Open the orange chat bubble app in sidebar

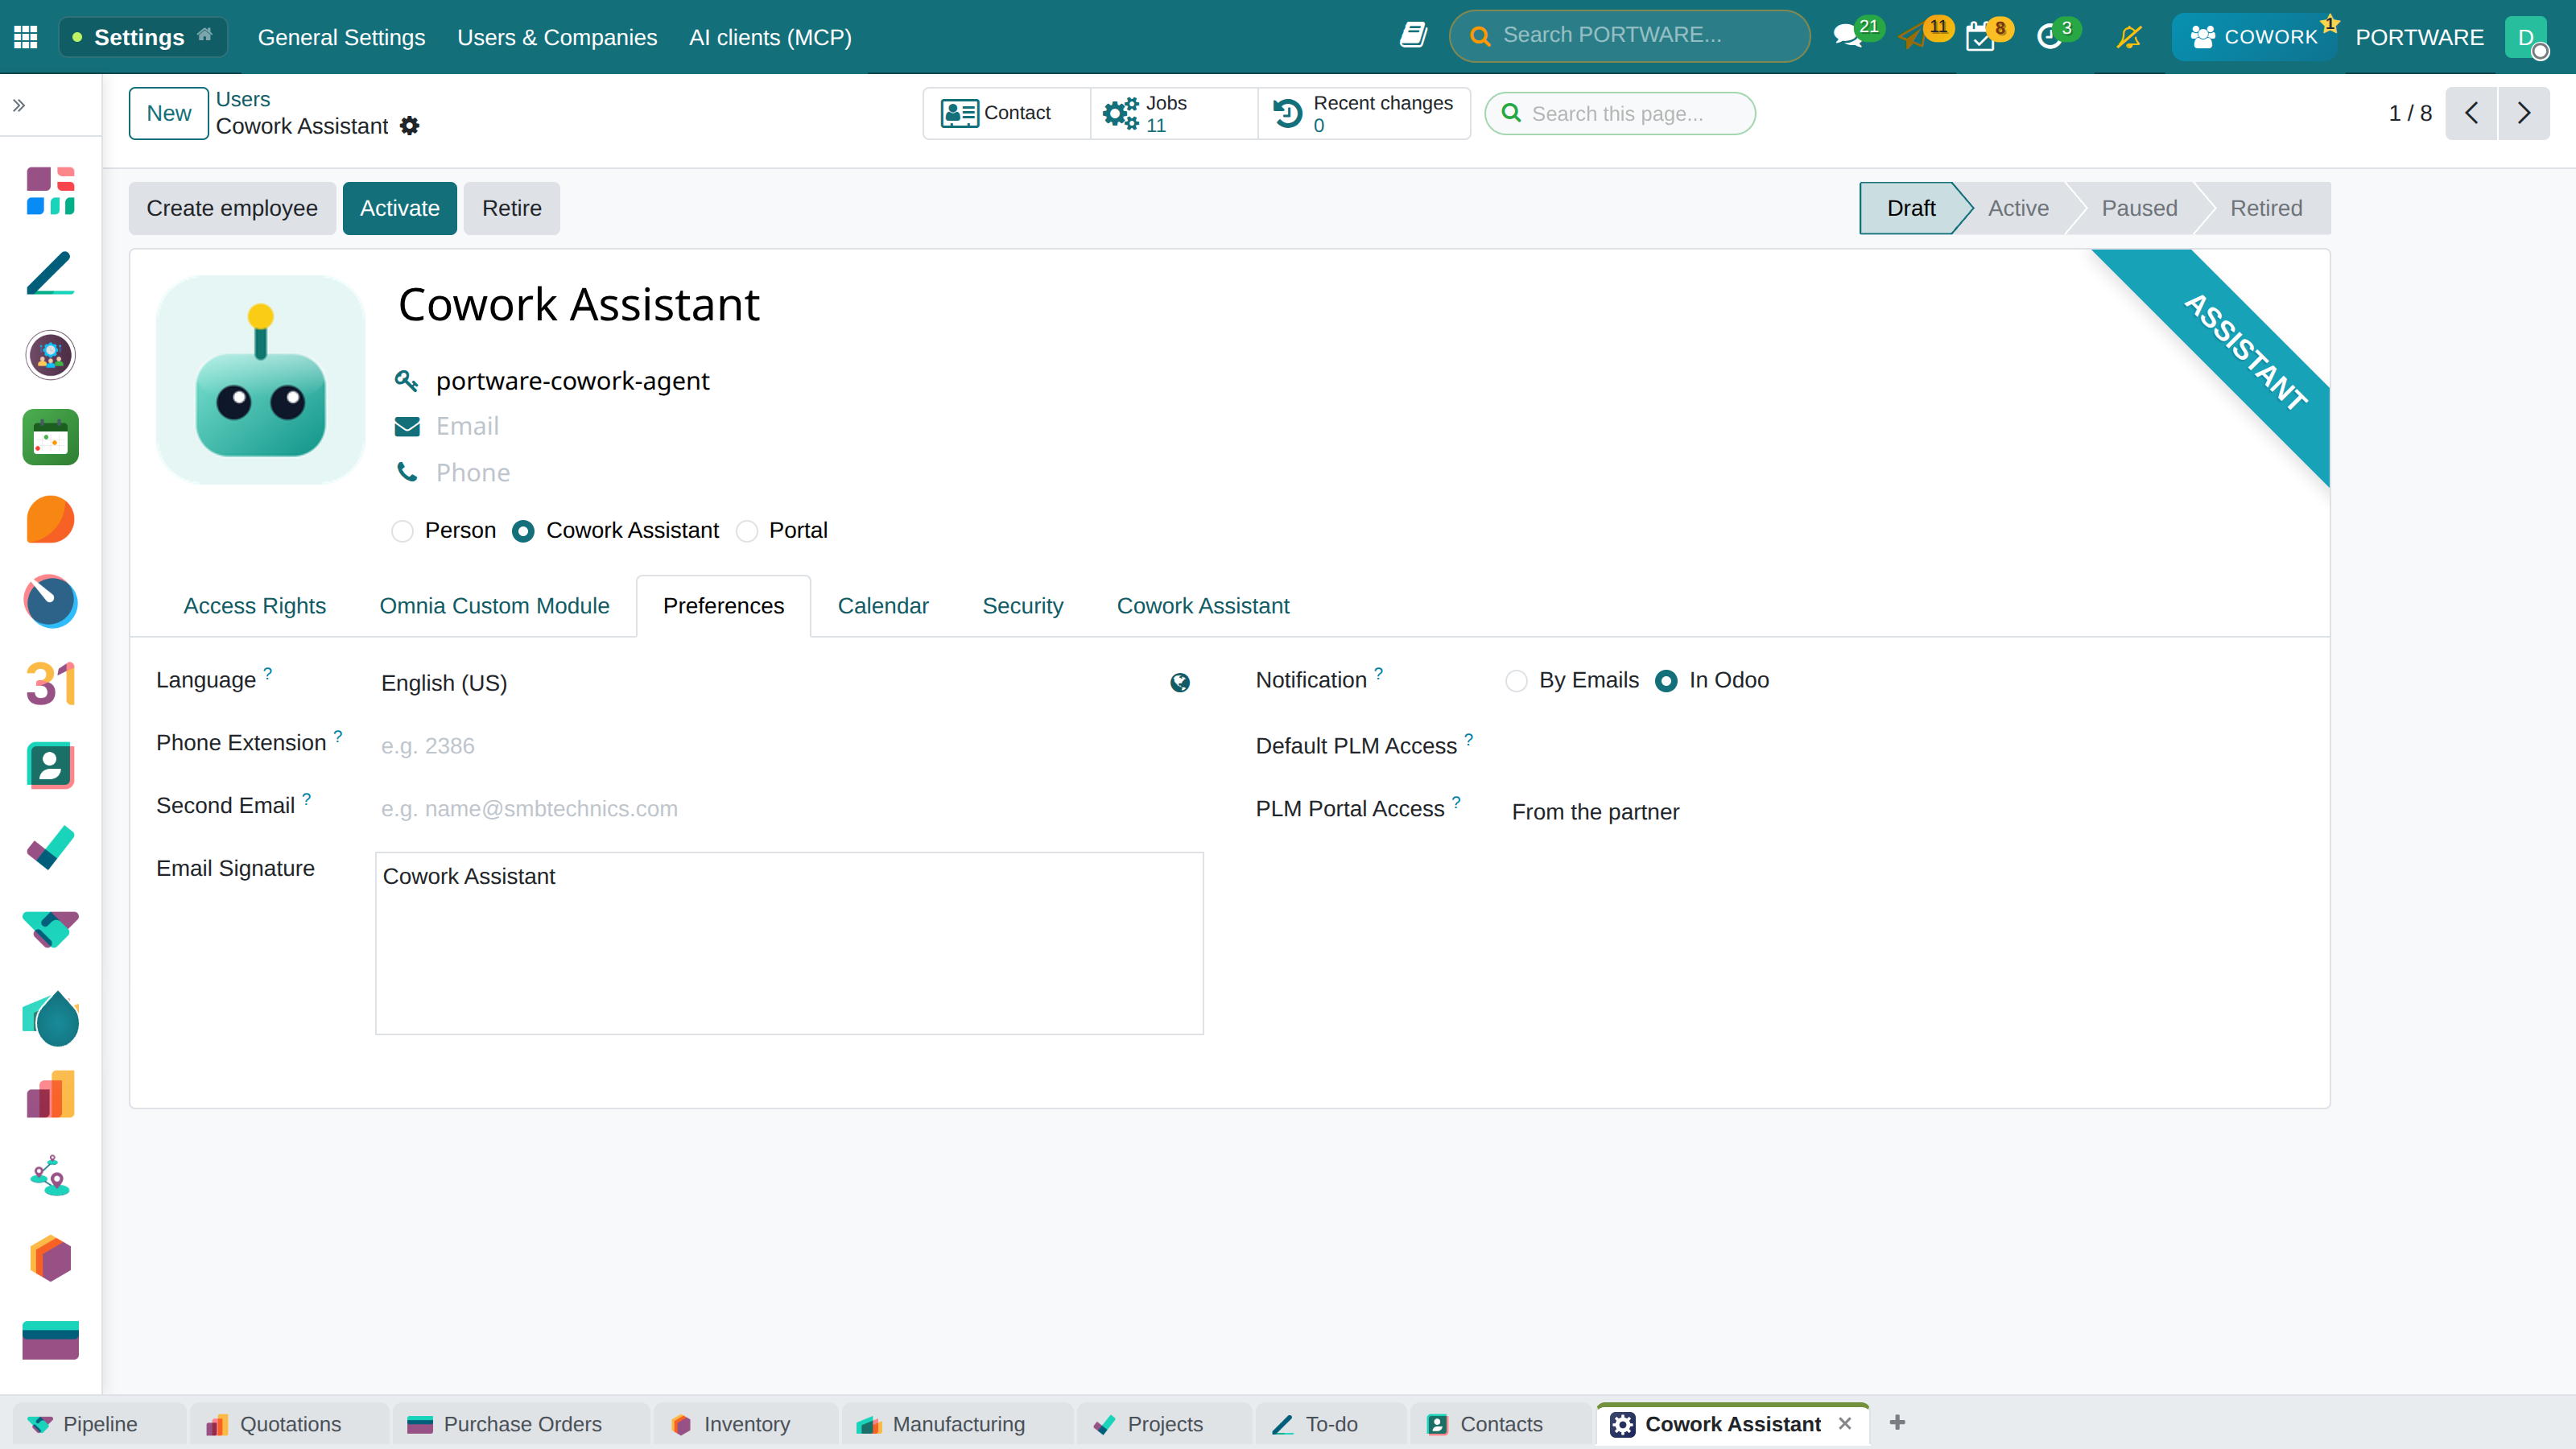(x=50, y=519)
